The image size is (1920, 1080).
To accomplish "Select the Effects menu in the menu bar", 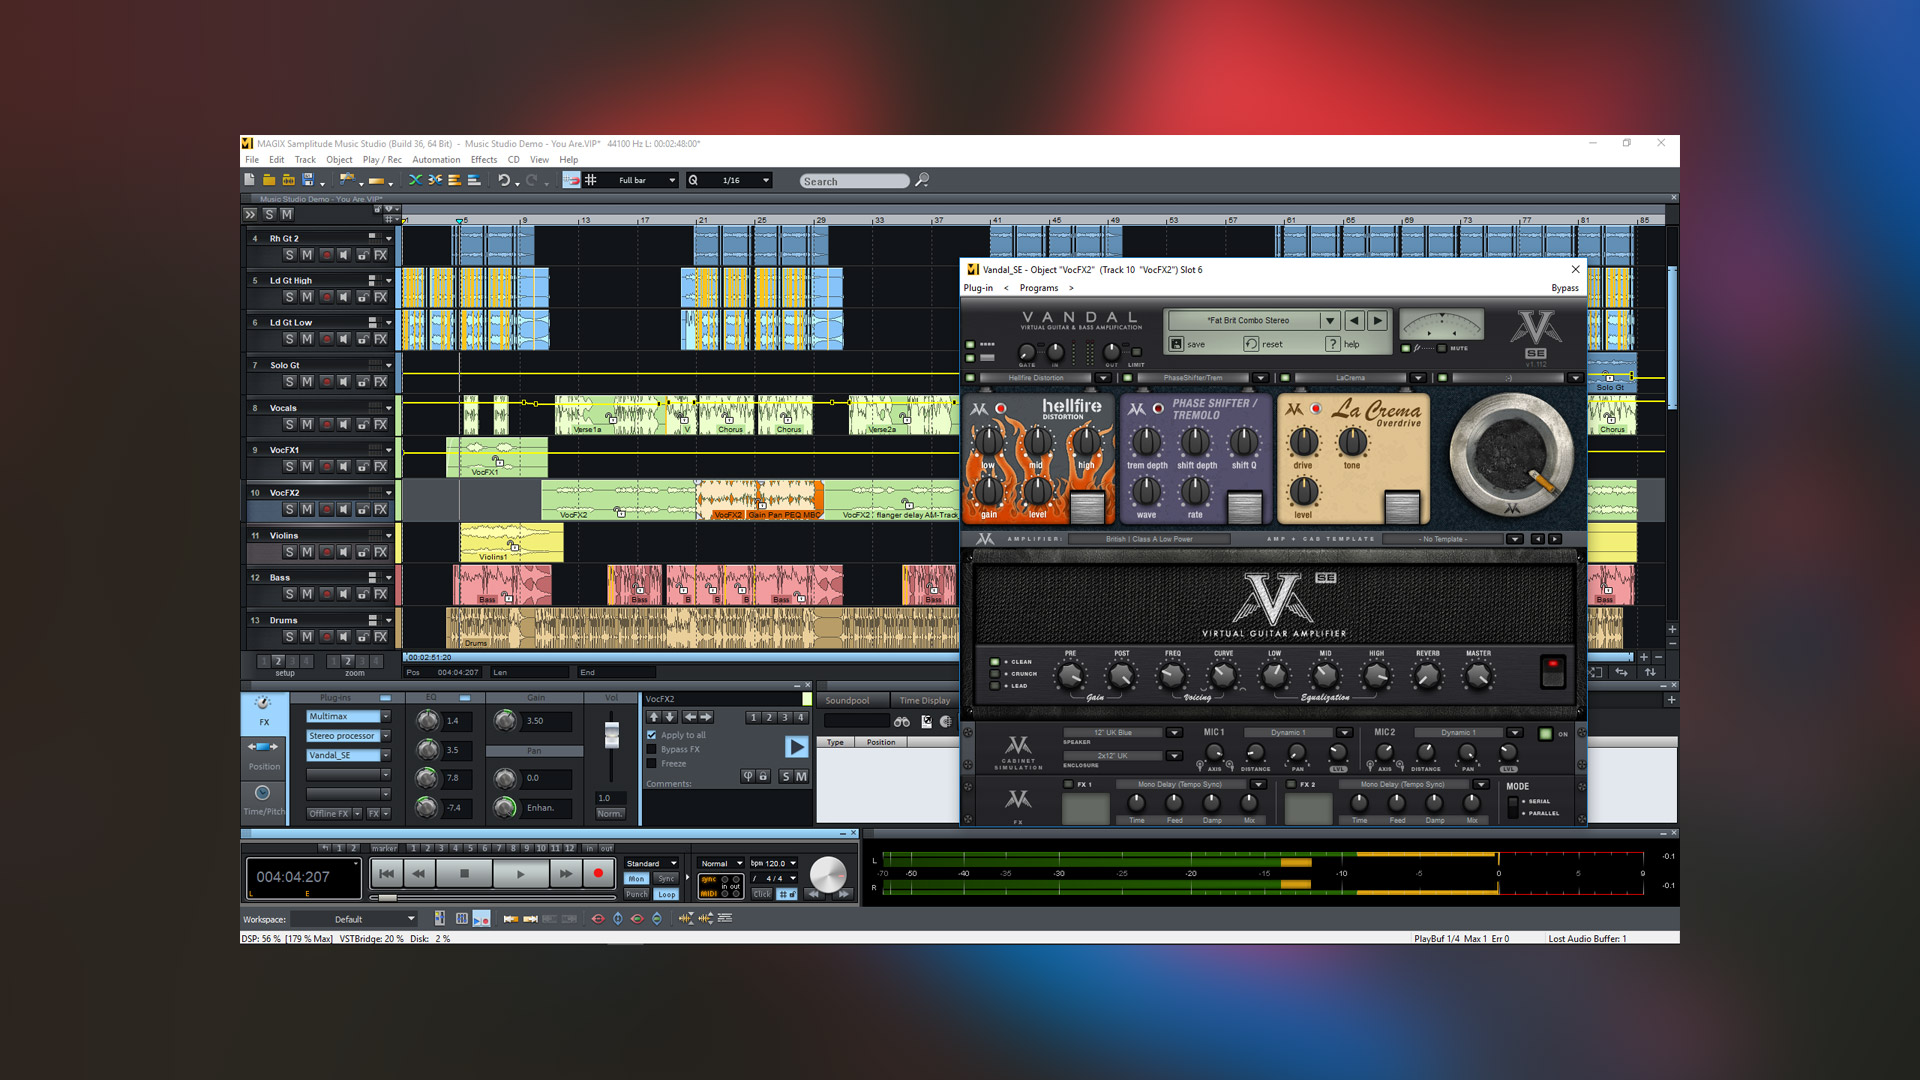I will [x=484, y=160].
